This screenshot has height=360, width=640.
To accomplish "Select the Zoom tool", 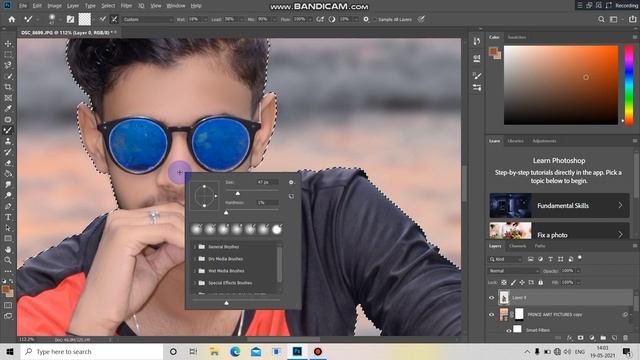I will tap(8, 260).
